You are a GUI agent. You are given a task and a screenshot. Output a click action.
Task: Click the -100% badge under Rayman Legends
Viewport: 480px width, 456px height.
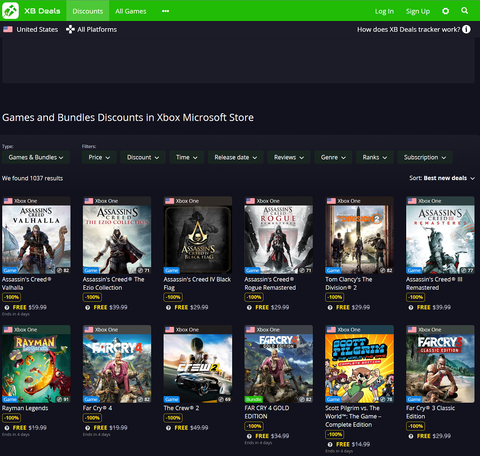[x=12, y=418]
